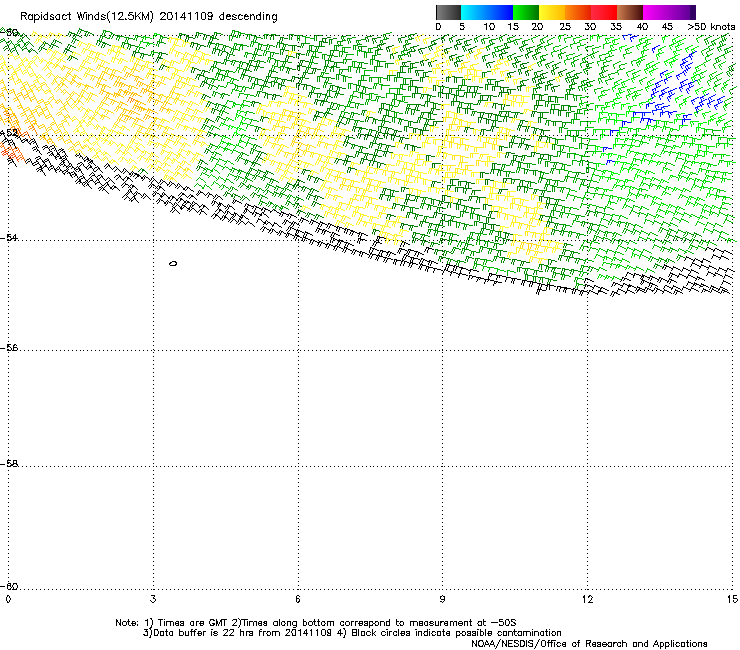Click the green 15-20 knots color swatch

526,12
